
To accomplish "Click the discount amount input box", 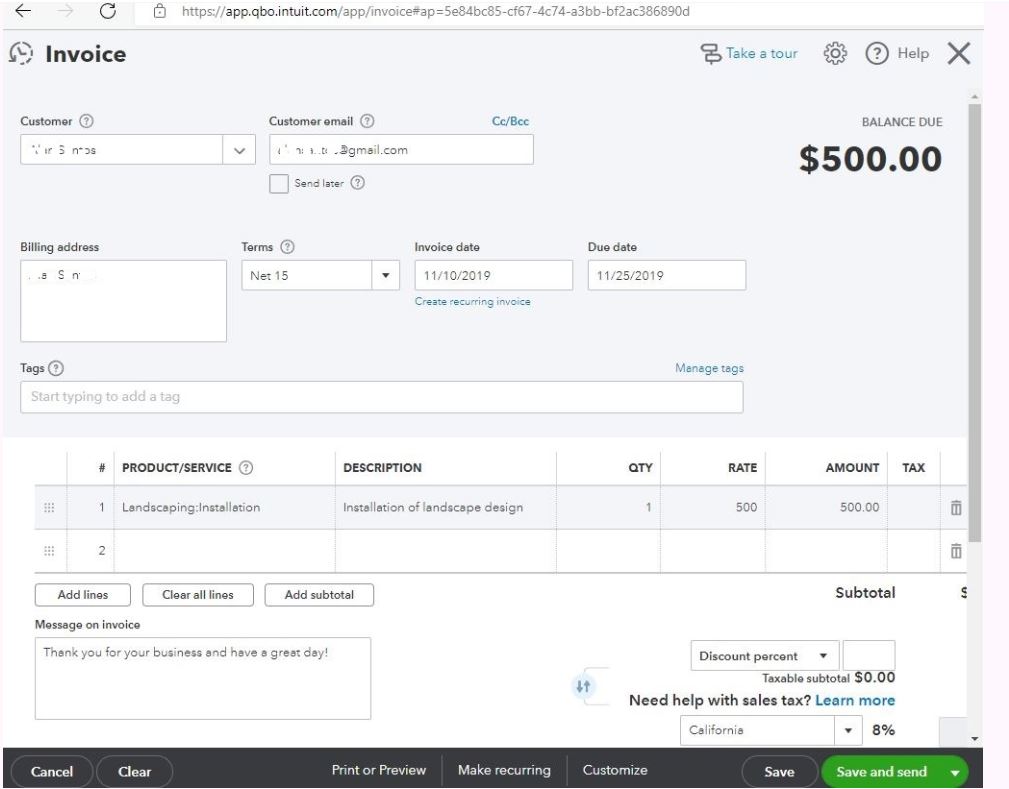I will click(x=869, y=656).
